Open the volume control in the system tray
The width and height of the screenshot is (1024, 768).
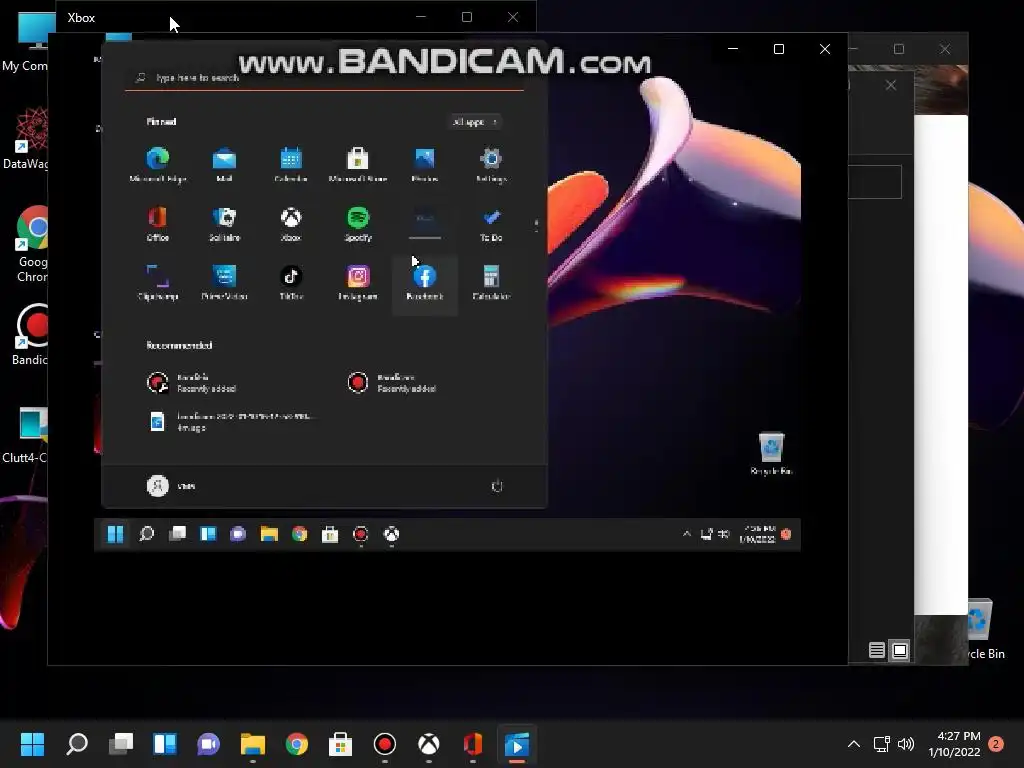pos(906,744)
